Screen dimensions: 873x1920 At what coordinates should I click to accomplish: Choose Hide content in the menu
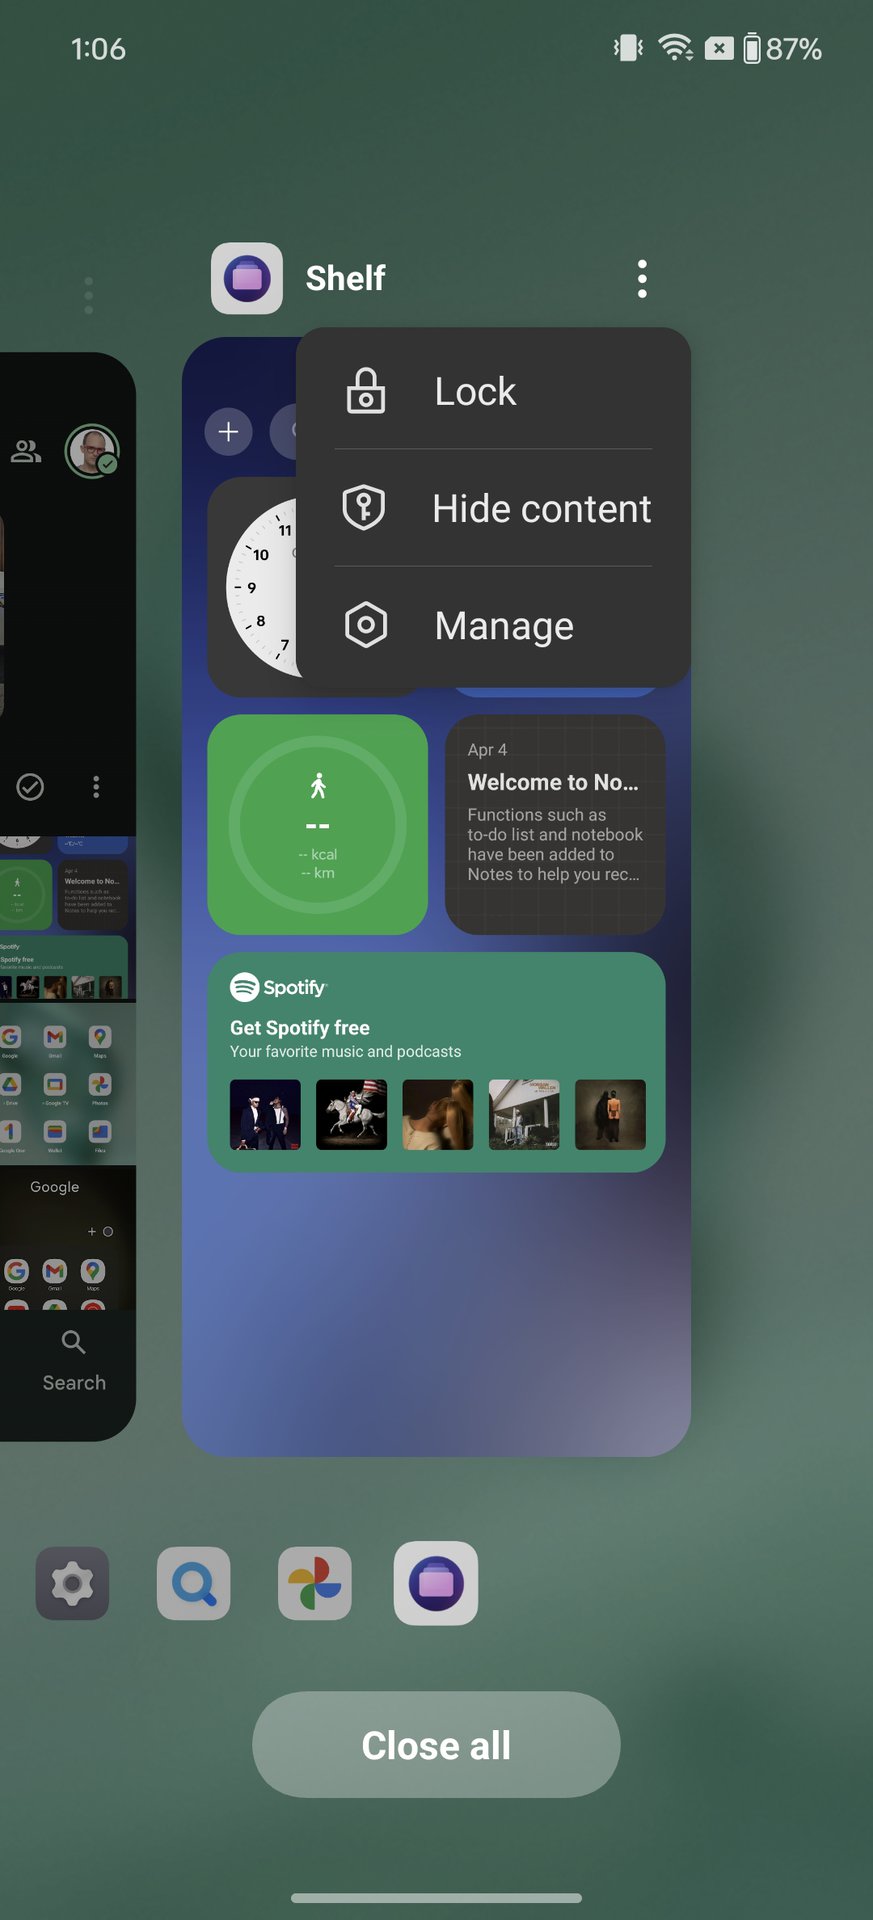pos(493,508)
